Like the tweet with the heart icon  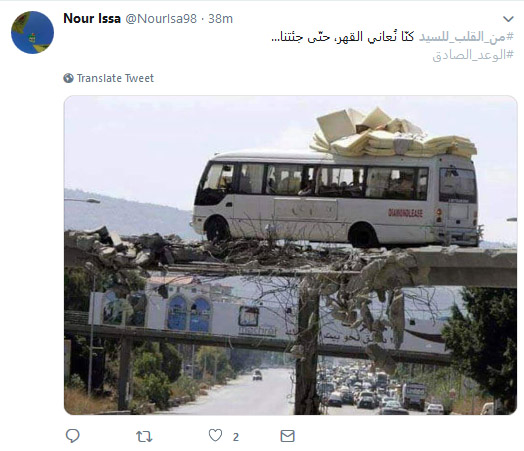(215, 435)
